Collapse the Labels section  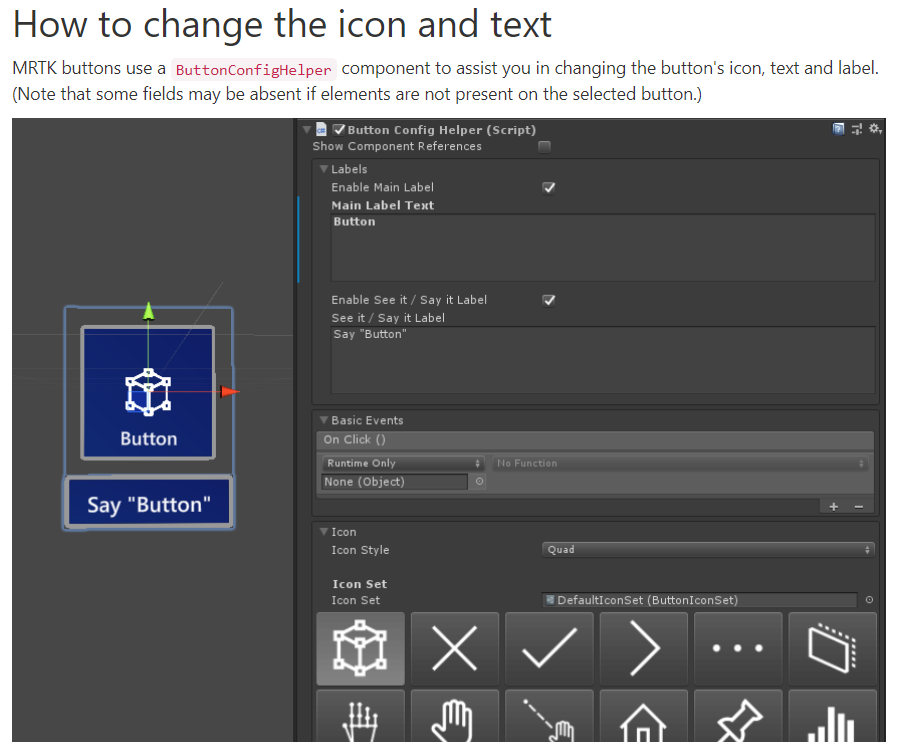tap(324, 169)
